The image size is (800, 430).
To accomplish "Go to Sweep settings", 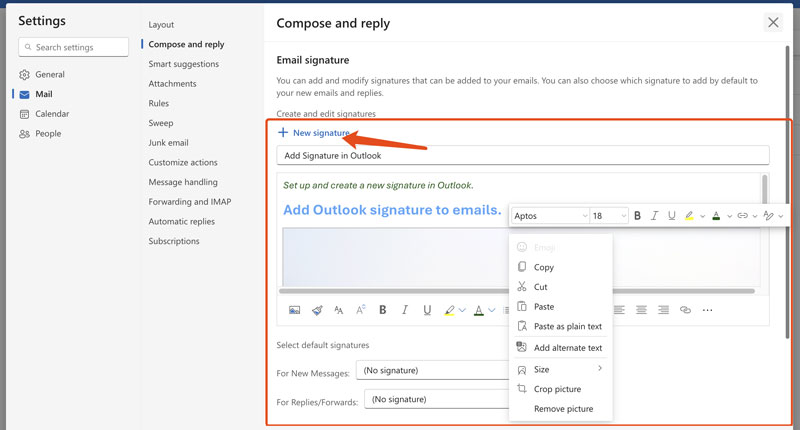I will tap(161, 123).
